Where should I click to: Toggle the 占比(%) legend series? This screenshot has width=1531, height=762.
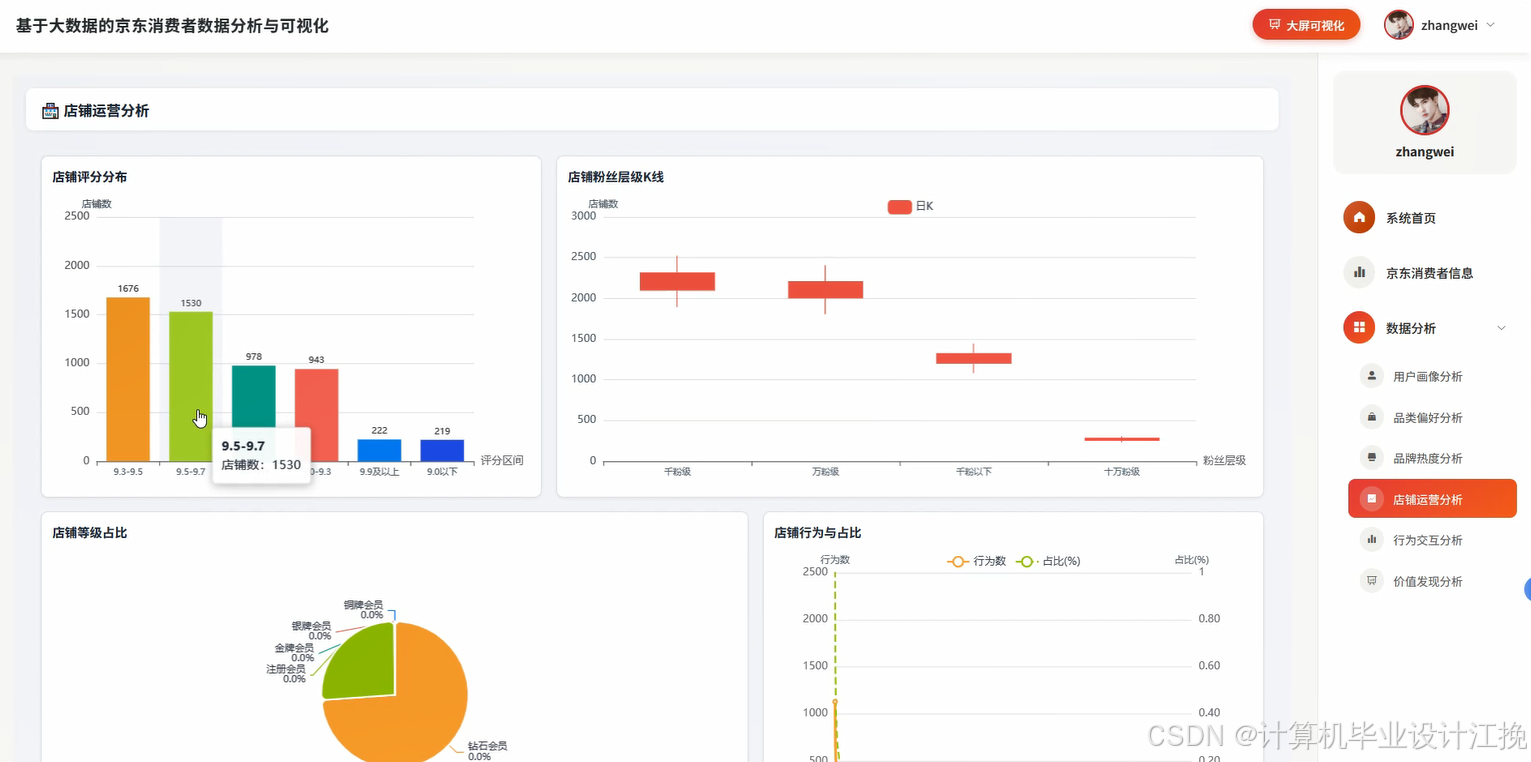pos(1048,561)
